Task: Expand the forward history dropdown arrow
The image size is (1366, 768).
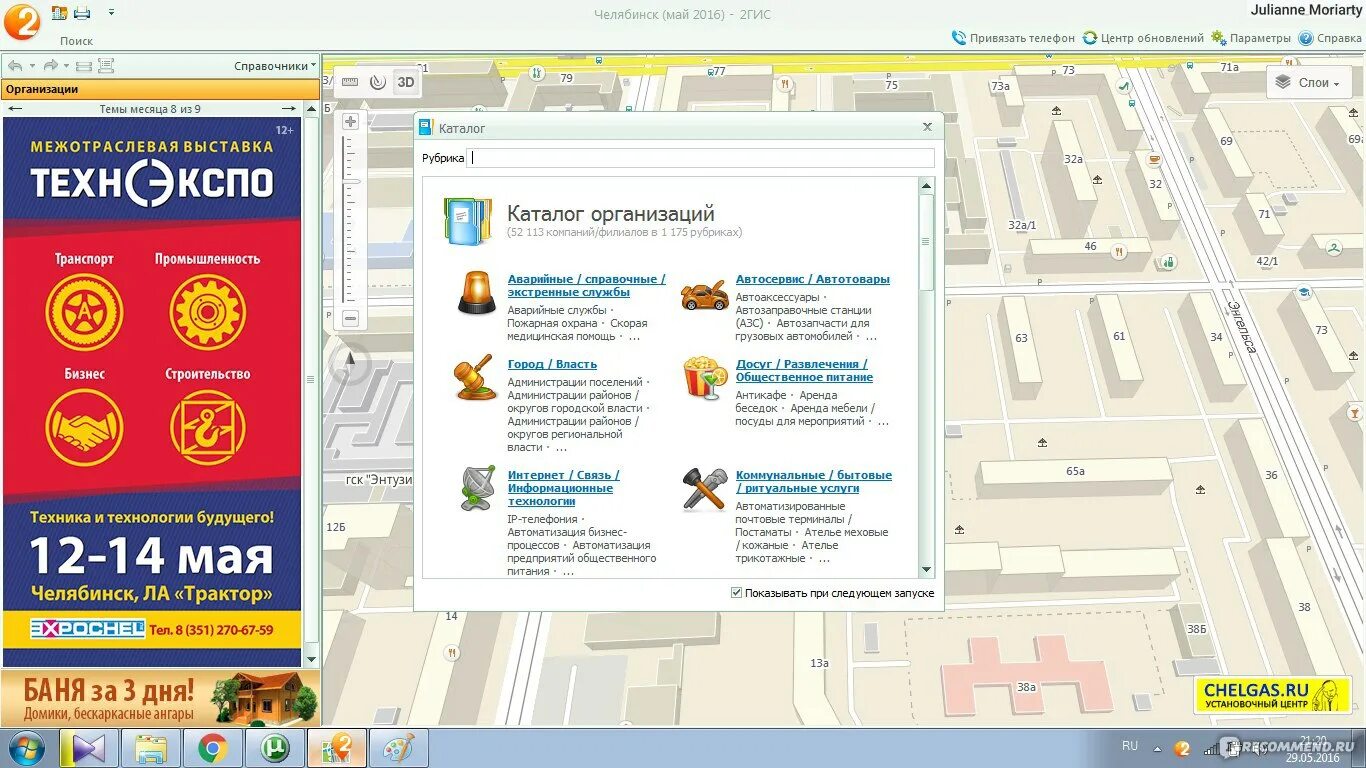Action: [x=67, y=66]
